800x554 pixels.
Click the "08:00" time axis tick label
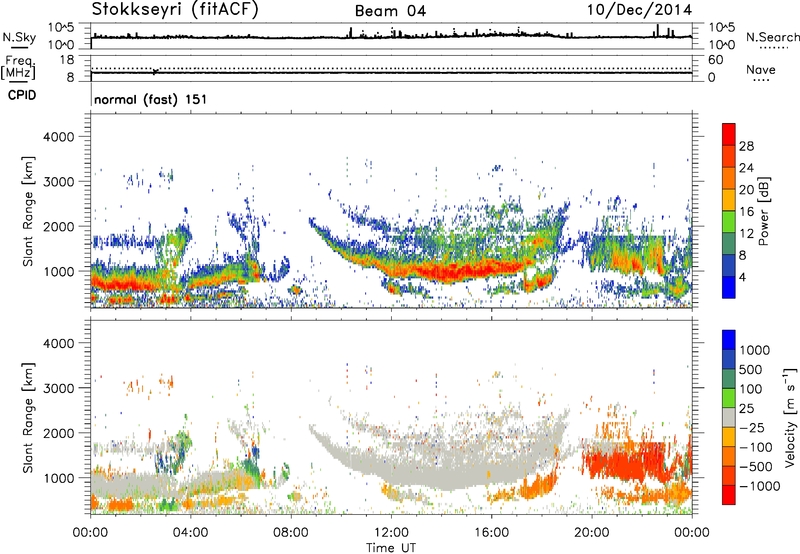coord(291,533)
